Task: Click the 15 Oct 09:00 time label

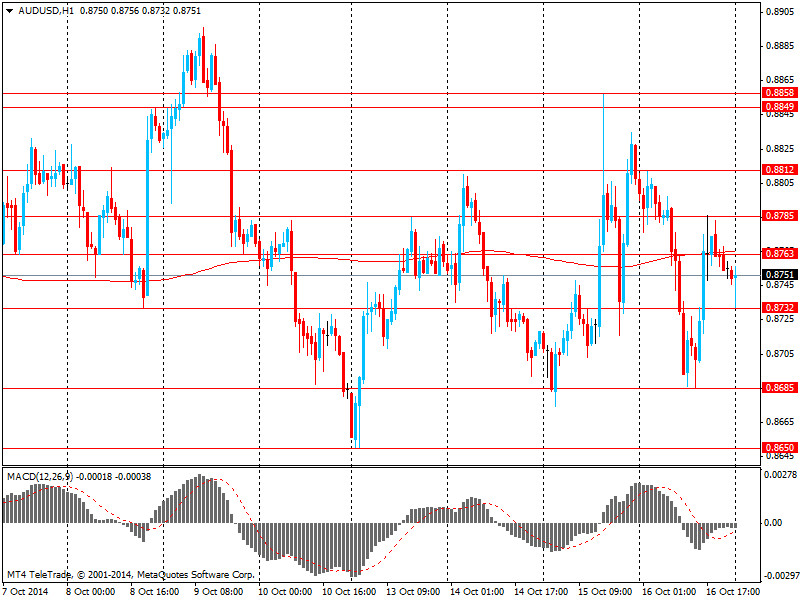Action: [x=606, y=591]
